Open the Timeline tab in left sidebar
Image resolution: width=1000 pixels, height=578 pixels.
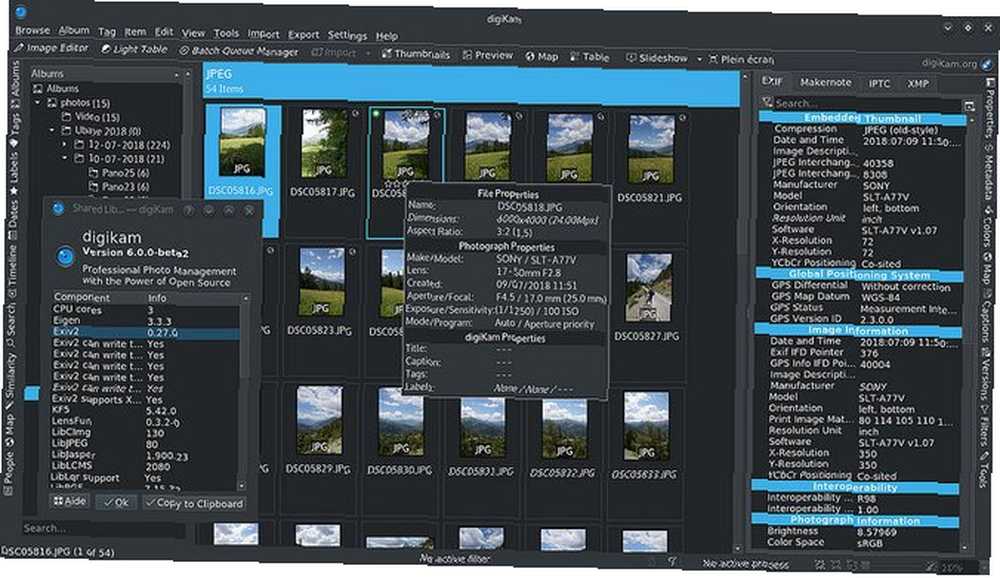13,272
